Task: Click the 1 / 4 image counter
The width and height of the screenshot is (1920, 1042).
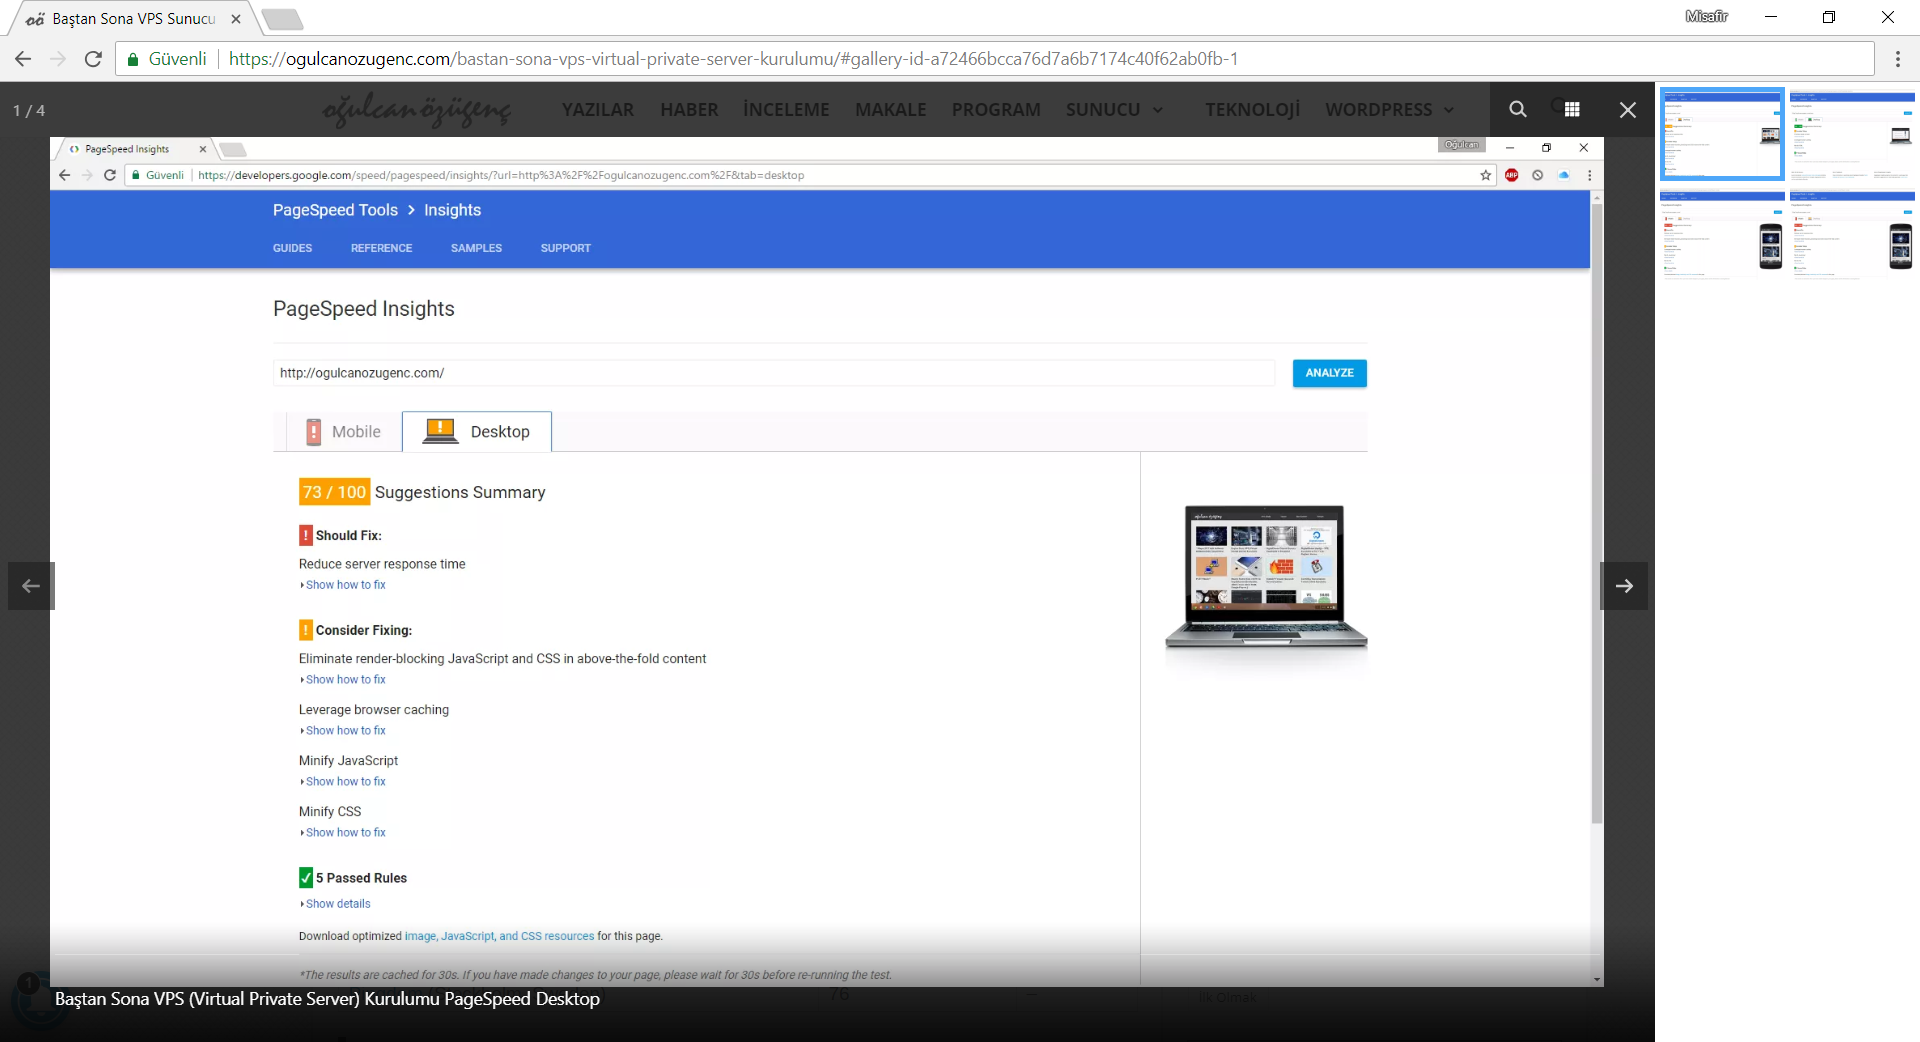Action: (29, 111)
